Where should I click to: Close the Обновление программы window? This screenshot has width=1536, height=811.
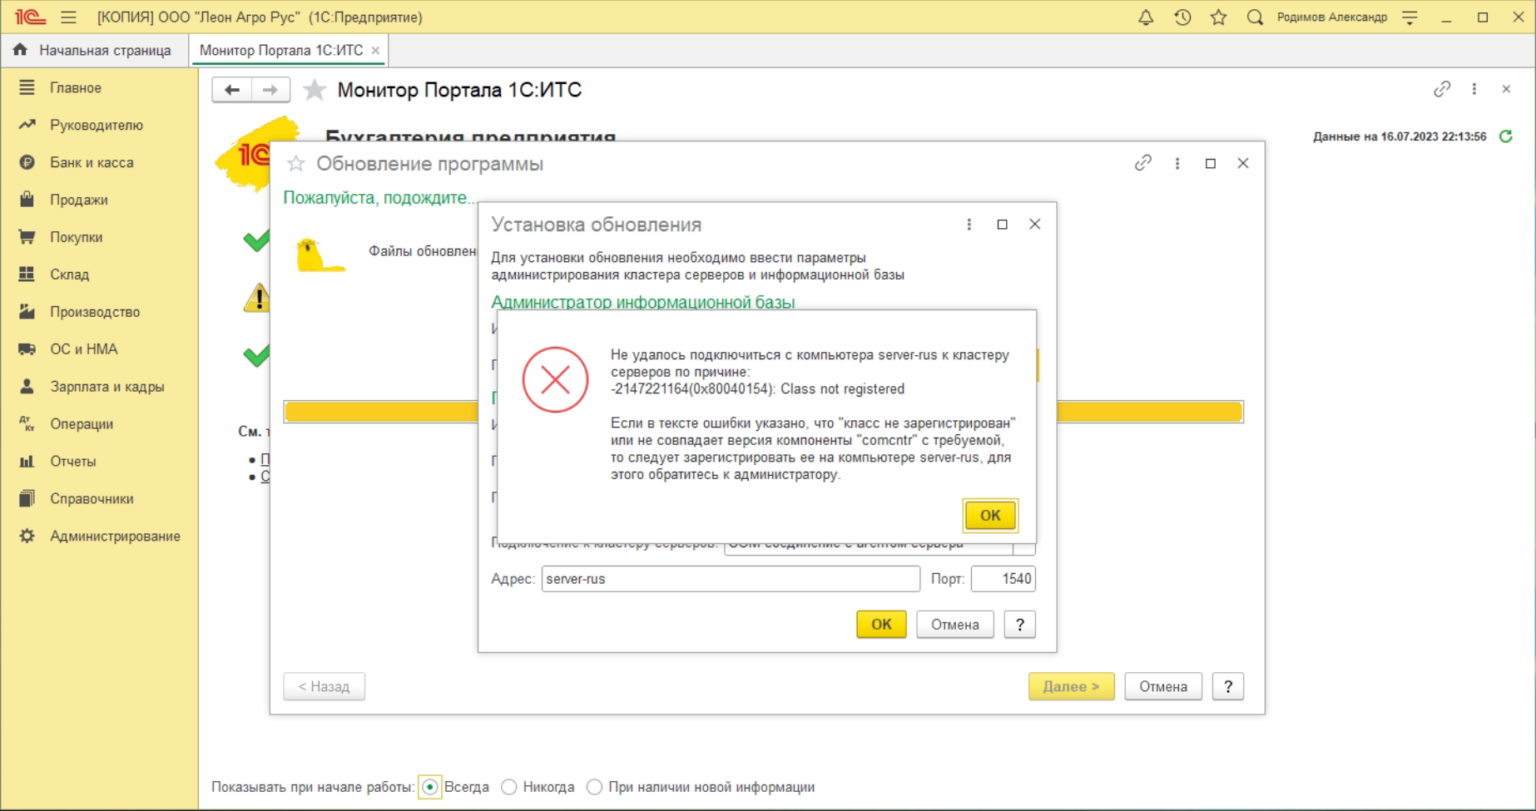(1243, 163)
